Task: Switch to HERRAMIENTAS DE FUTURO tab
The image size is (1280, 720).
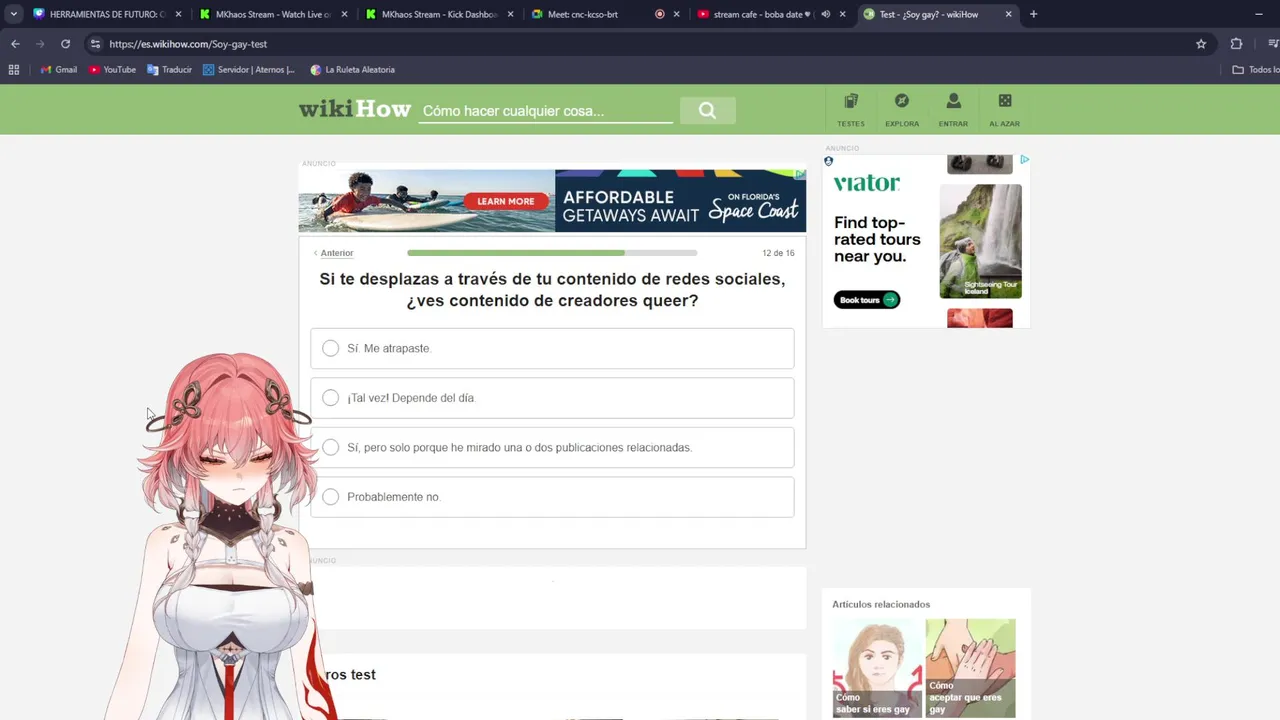Action: point(105,14)
